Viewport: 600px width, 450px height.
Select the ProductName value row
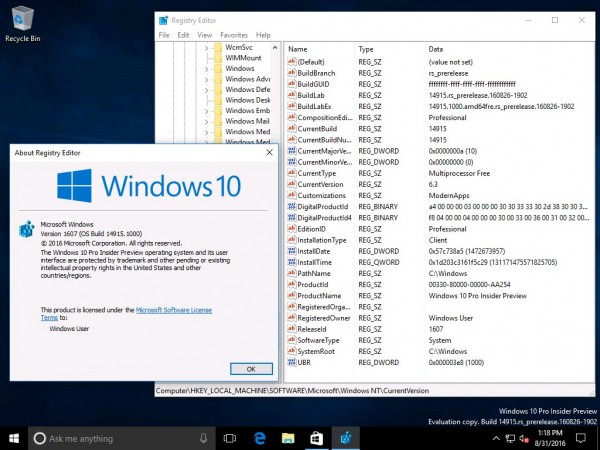(440, 295)
